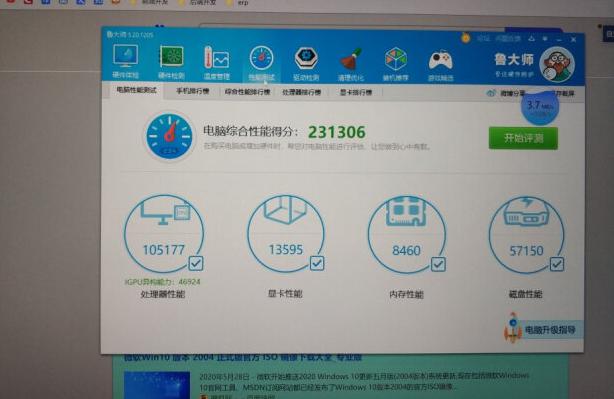
Task: Uncheck the processor performance checkbox
Action: coord(196,263)
